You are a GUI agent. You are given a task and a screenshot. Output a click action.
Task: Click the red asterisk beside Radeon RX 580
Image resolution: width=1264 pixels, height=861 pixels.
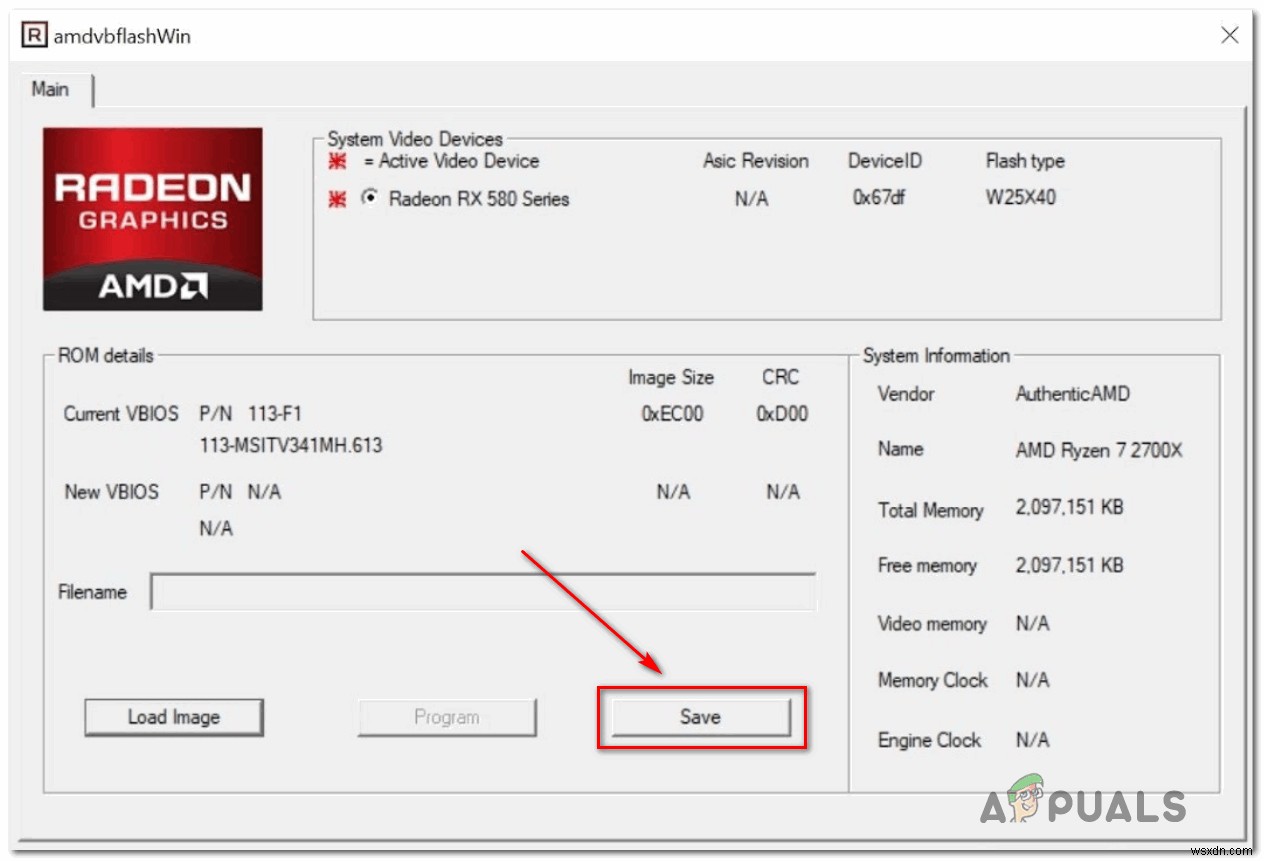pyautogui.click(x=339, y=199)
